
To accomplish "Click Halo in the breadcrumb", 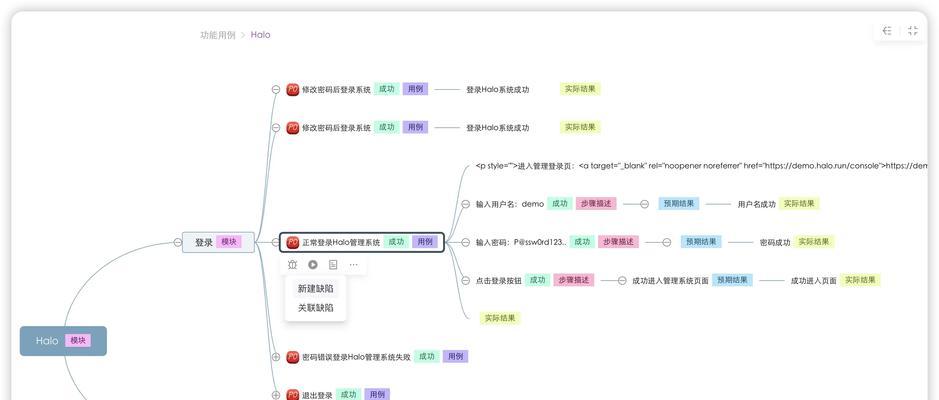I will click(261, 35).
